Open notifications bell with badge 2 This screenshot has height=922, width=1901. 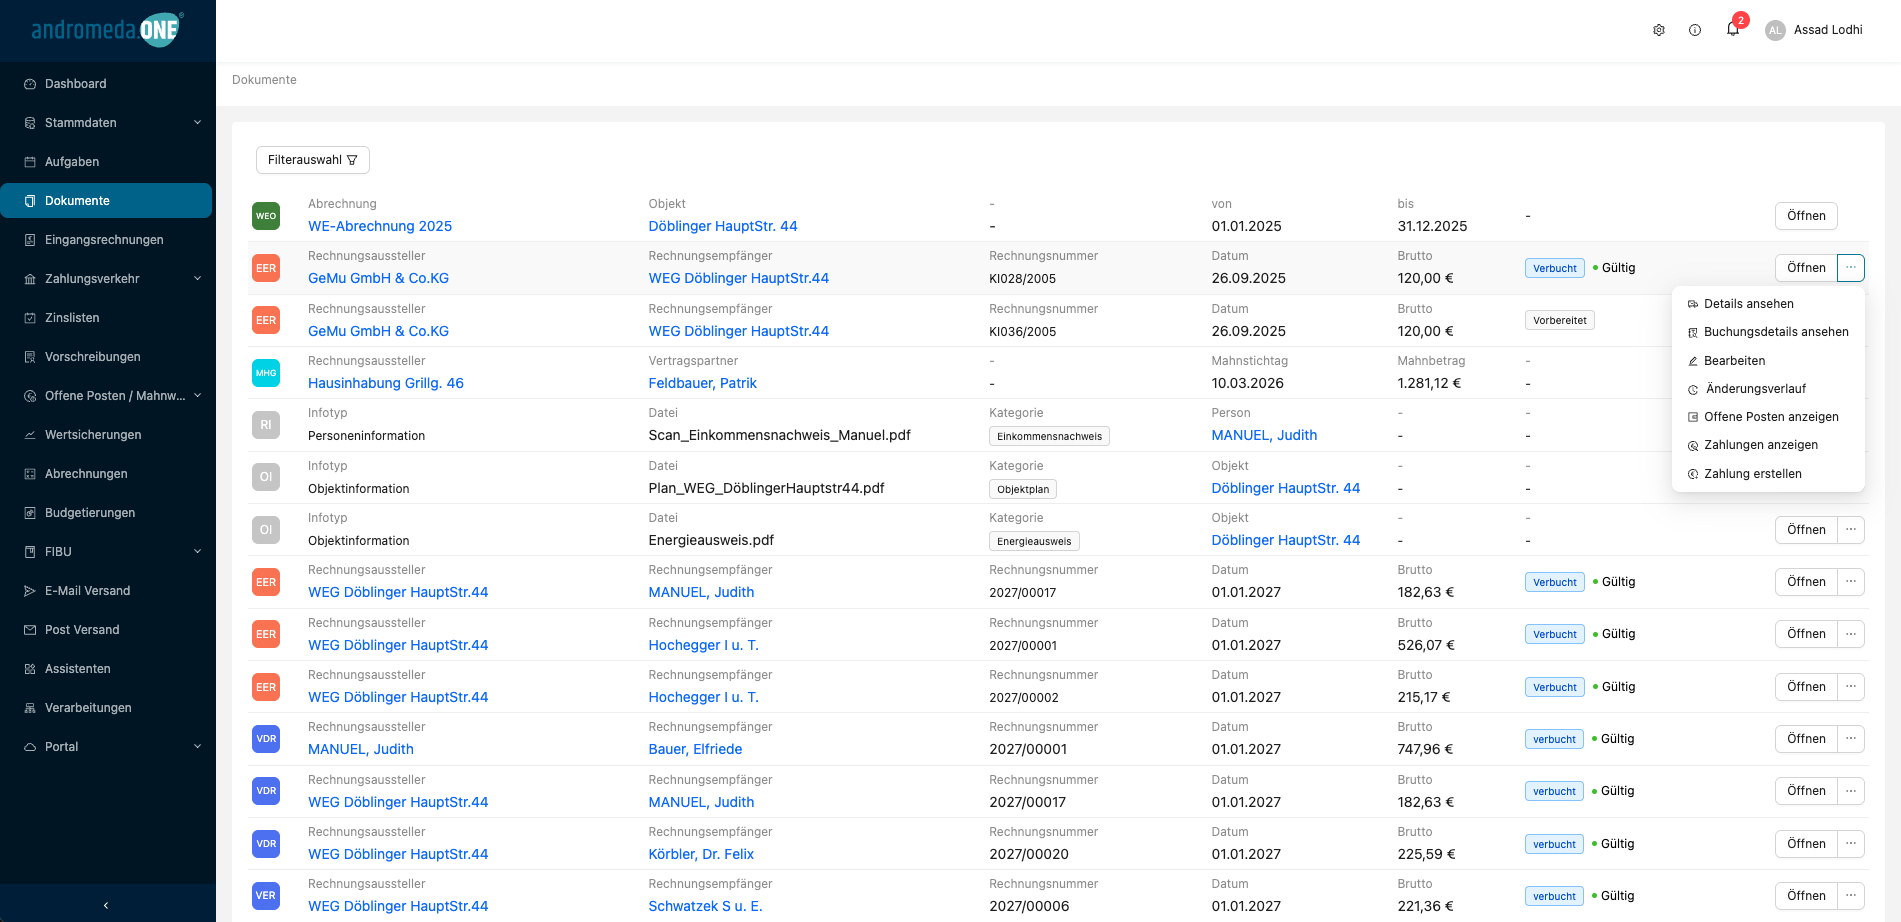click(x=1733, y=29)
